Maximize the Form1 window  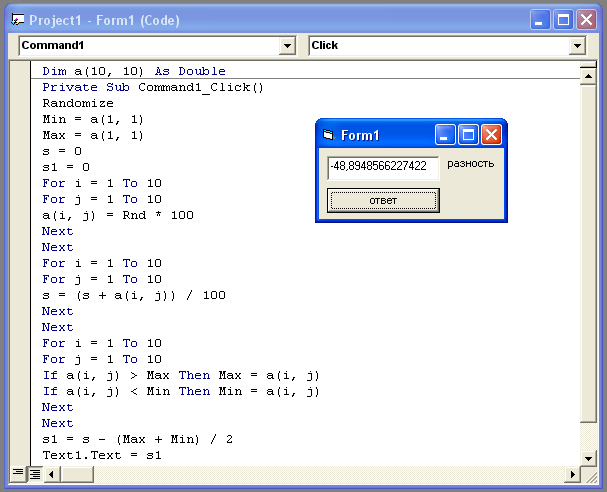pyautogui.click(x=468, y=135)
